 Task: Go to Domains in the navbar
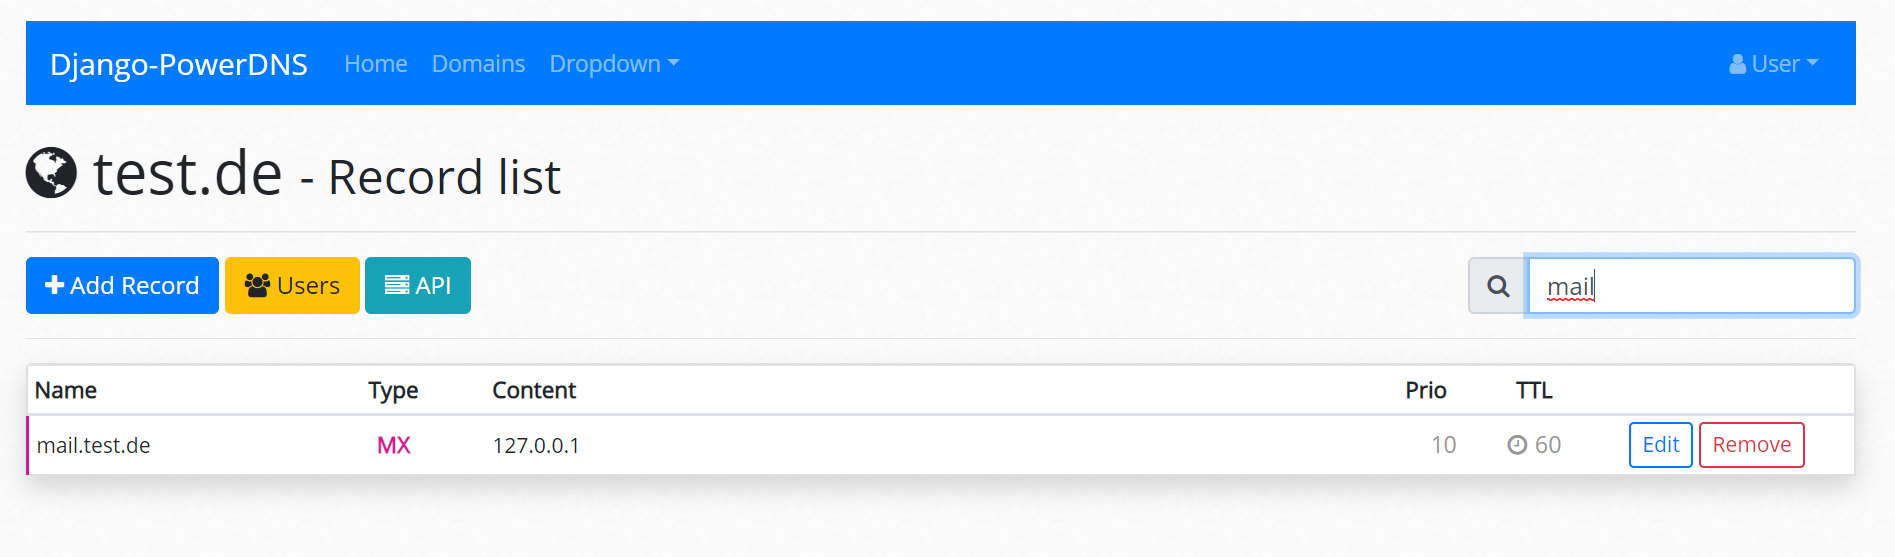click(478, 63)
